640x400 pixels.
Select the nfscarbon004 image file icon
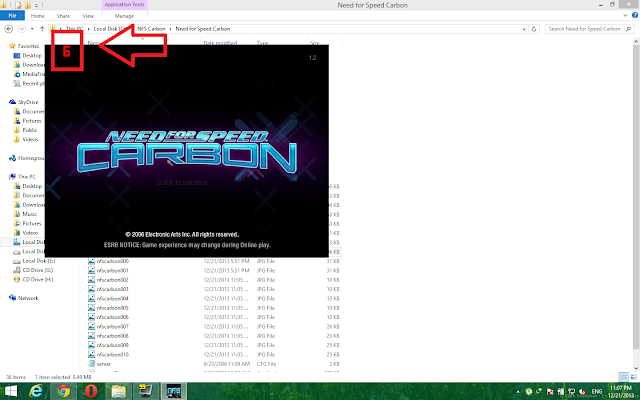click(x=91, y=298)
